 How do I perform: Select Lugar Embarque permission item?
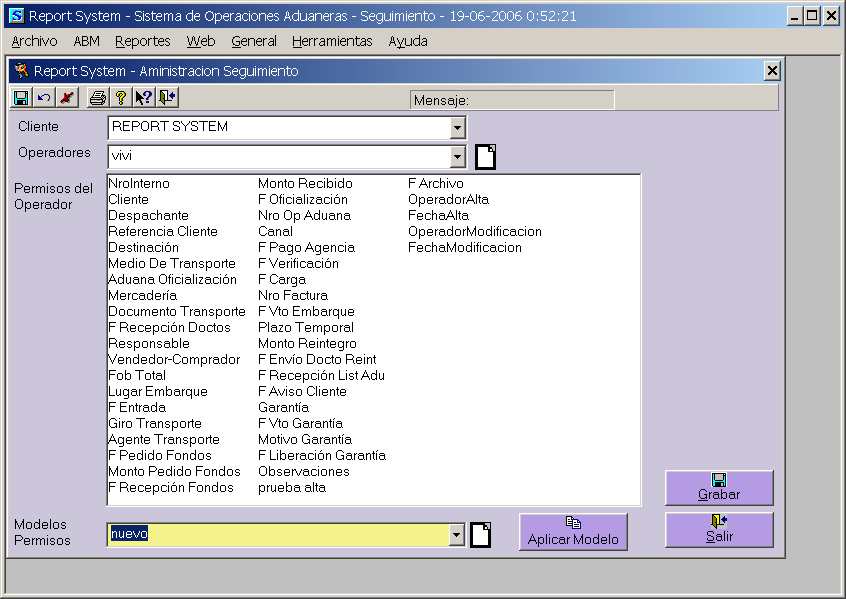(158, 392)
